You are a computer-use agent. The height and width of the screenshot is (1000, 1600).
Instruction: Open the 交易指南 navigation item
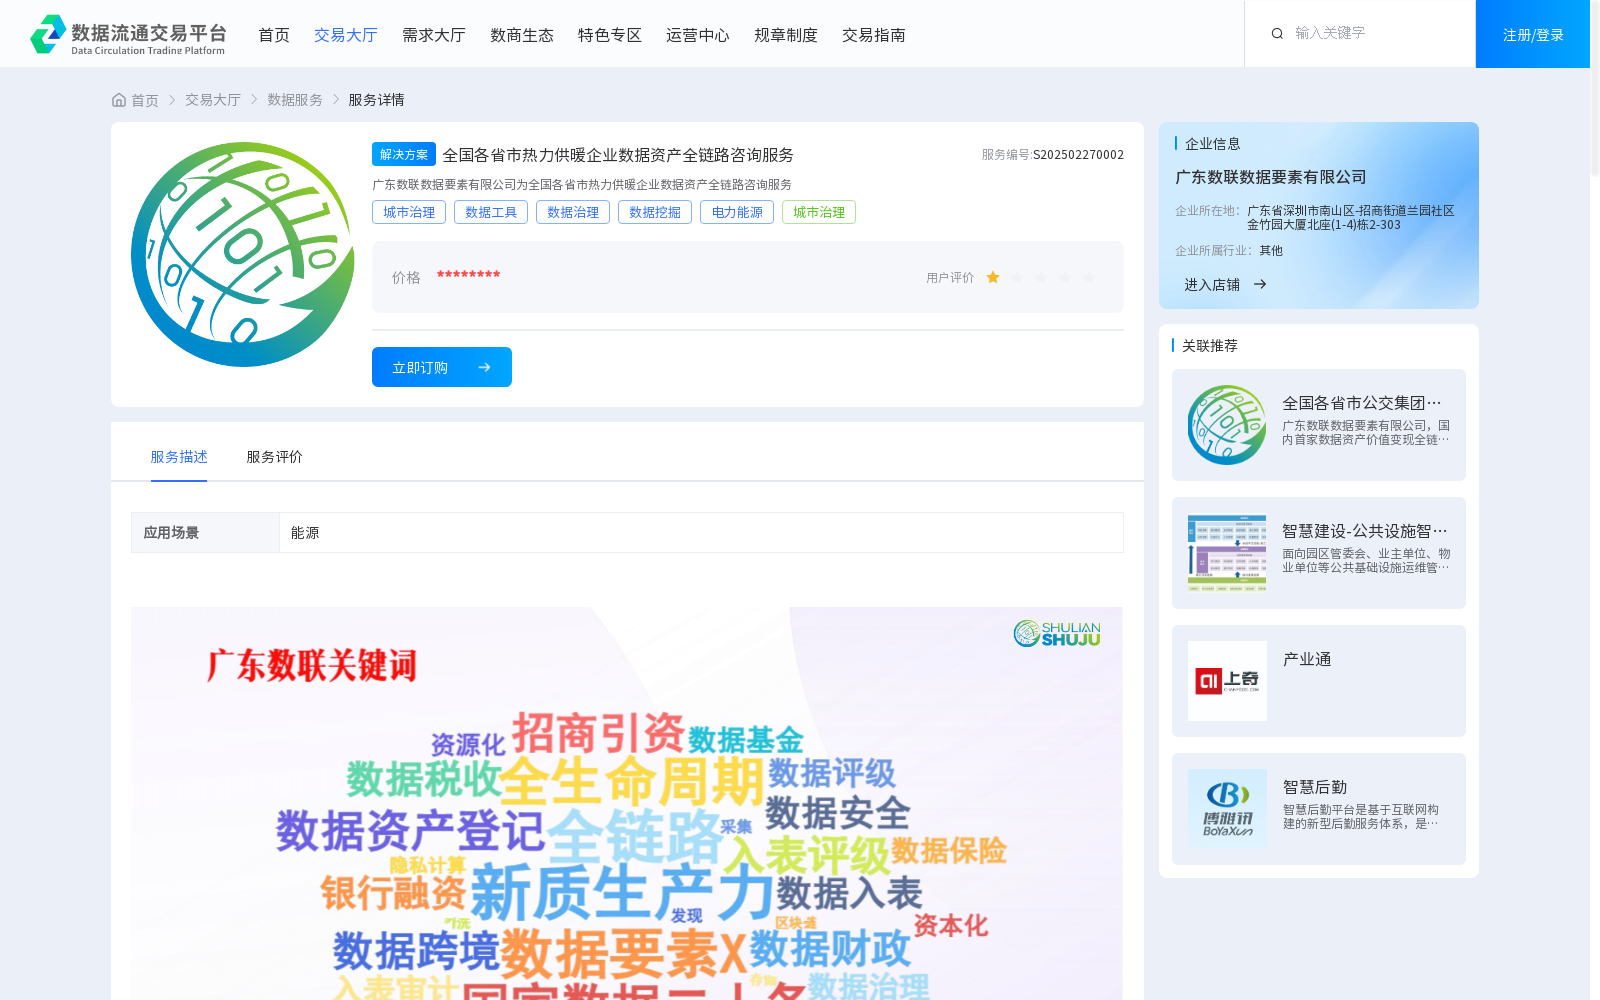[874, 35]
